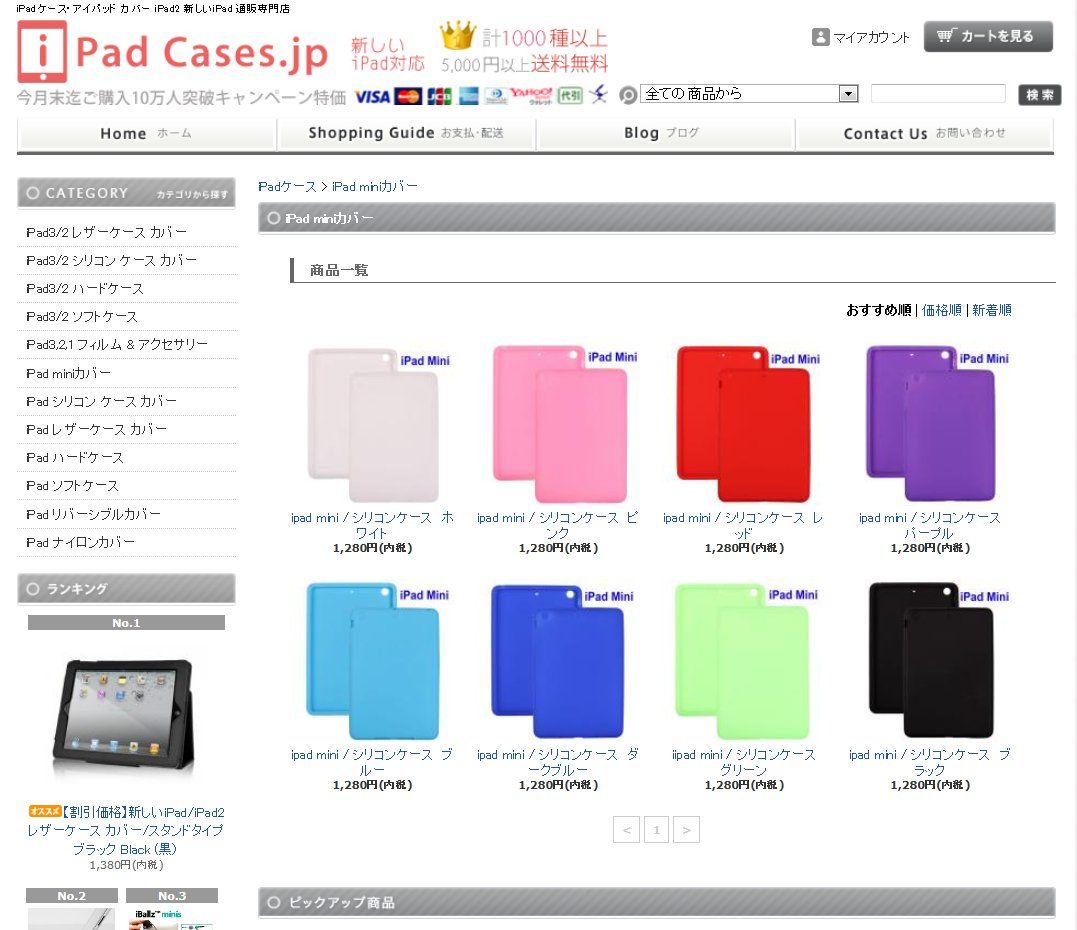1077x930 pixels.
Task: Open pink silicone iPad mini case image
Action: (x=559, y=424)
